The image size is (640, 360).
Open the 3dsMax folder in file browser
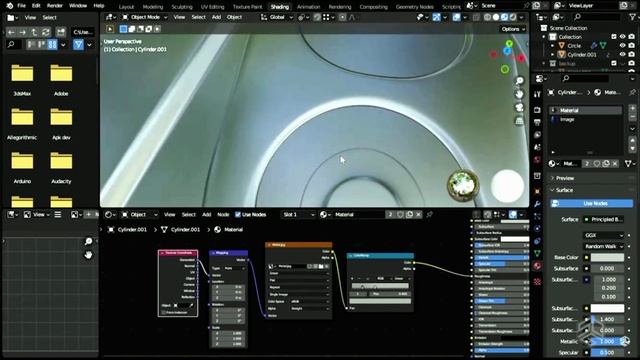coord(22,80)
